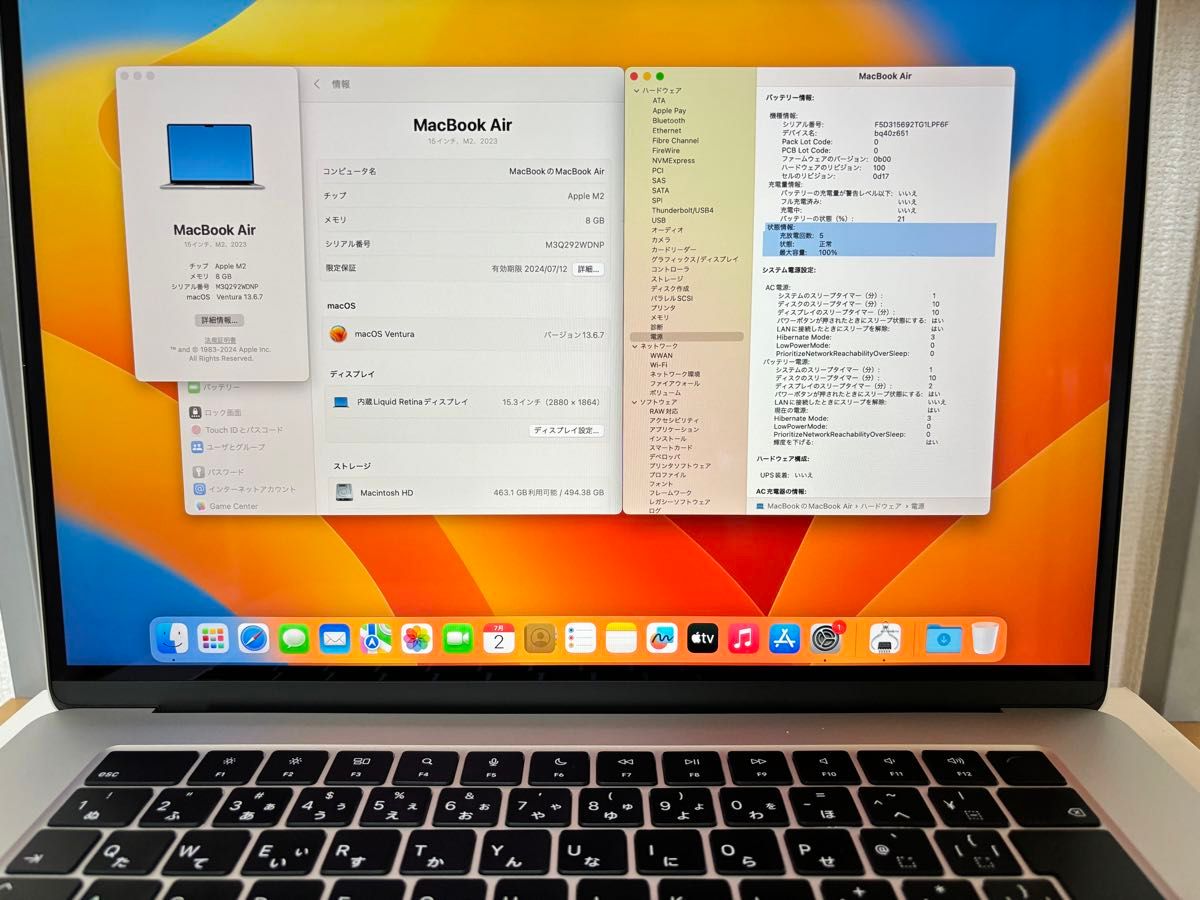Image resolution: width=1200 pixels, height=900 pixels.
Task: Collapse the ハードウェア tree section
Action: 636,90
